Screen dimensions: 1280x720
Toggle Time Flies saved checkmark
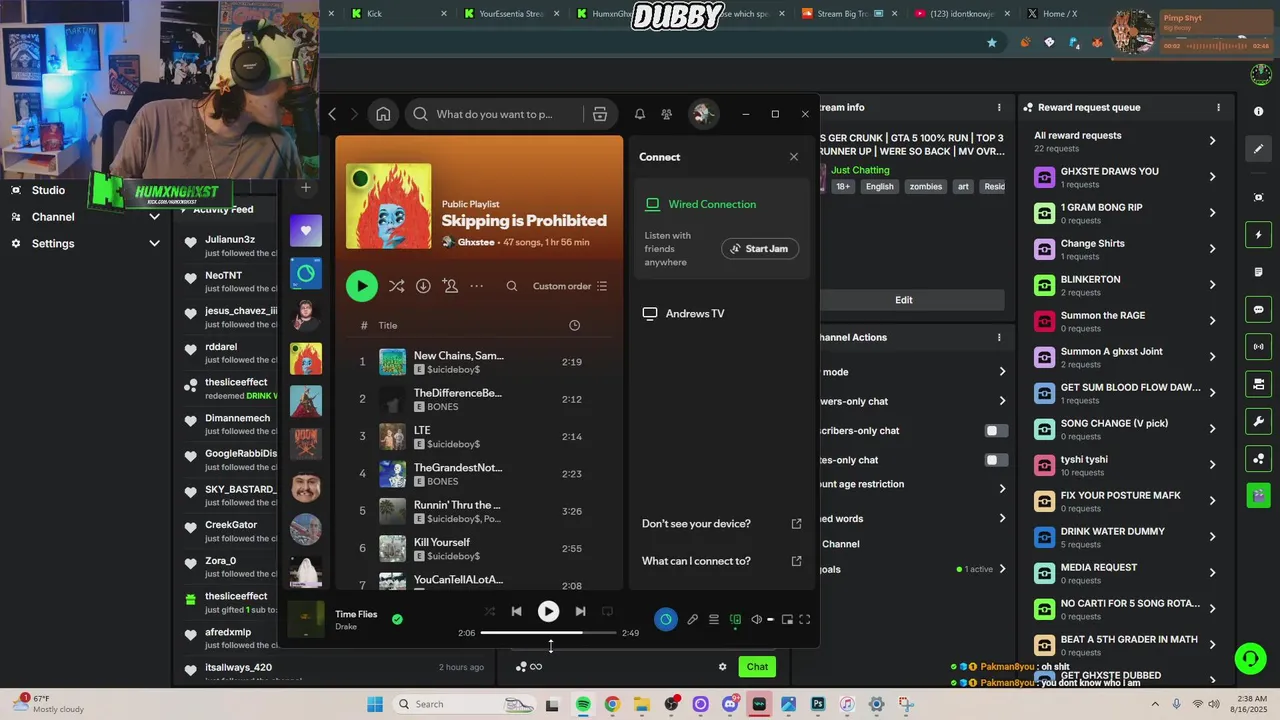point(397,620)
